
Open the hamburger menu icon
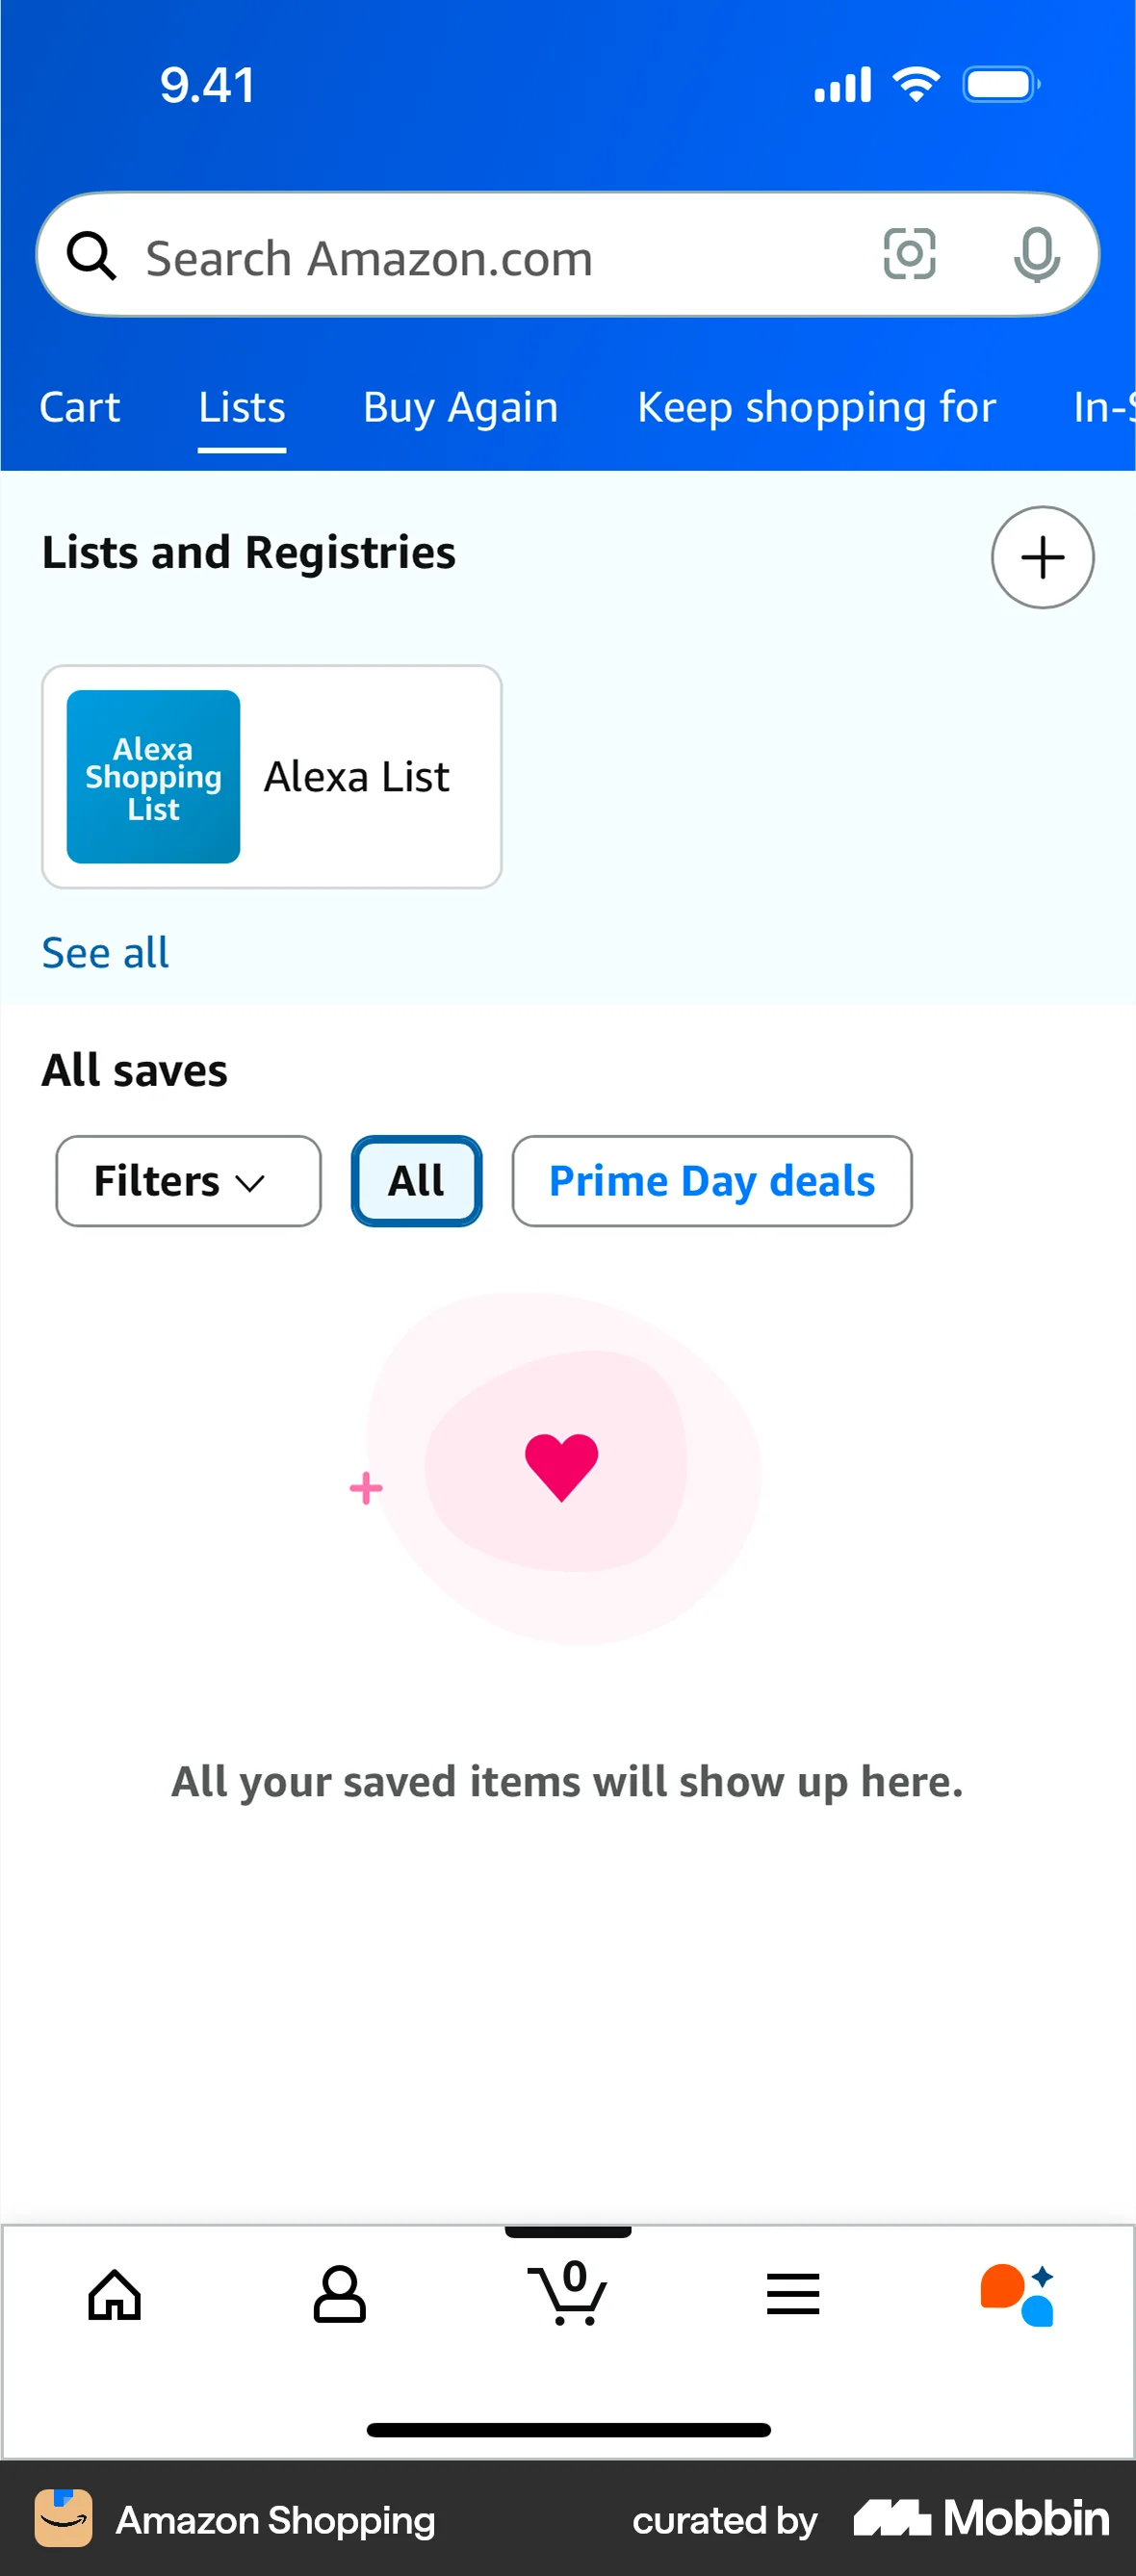point(793,2295)
